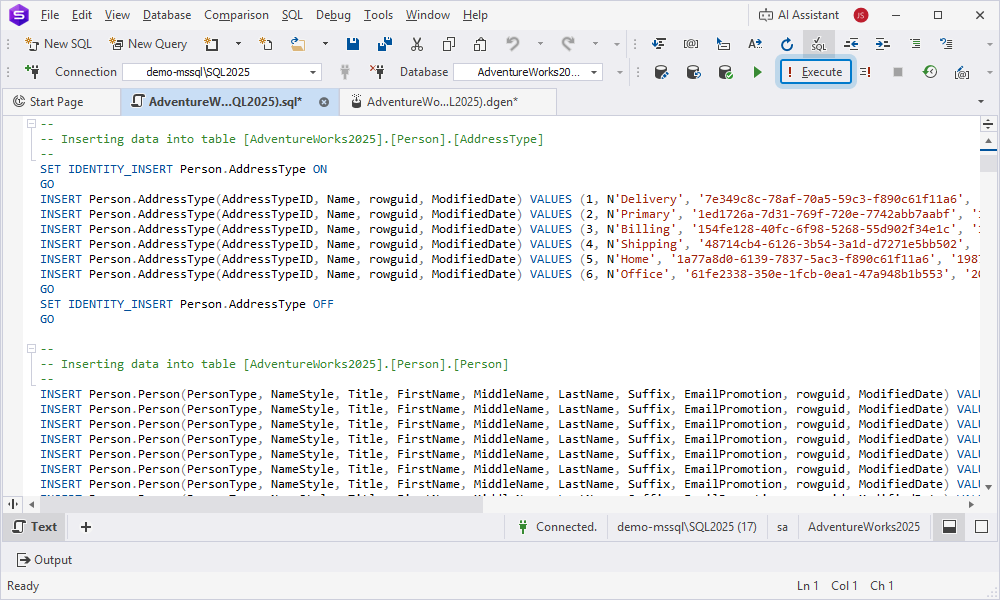The height and width of the screenshot is (600, 1000).
Task: Click the Output panel button
Action: click(x=45, y=560)
